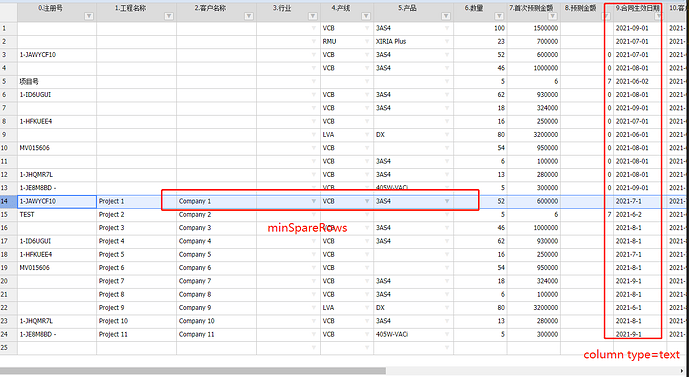
Task: Expand the XIRIA Plus product dropdown in row 2
Action: (x=447, y=41)
